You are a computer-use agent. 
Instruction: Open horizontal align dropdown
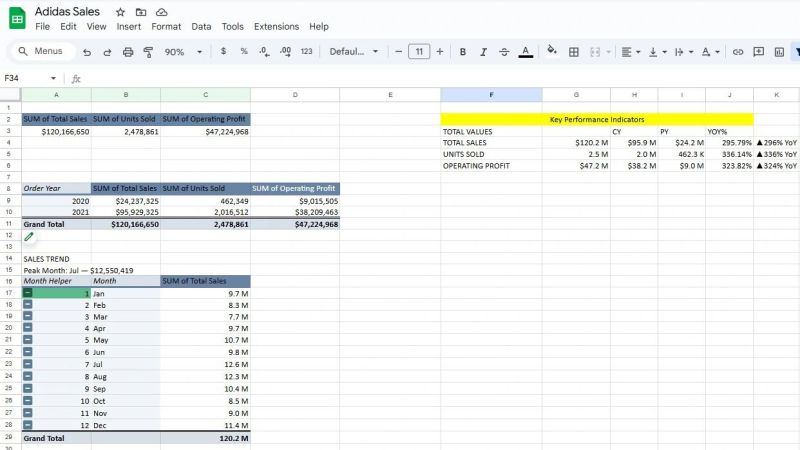point(631,52)
